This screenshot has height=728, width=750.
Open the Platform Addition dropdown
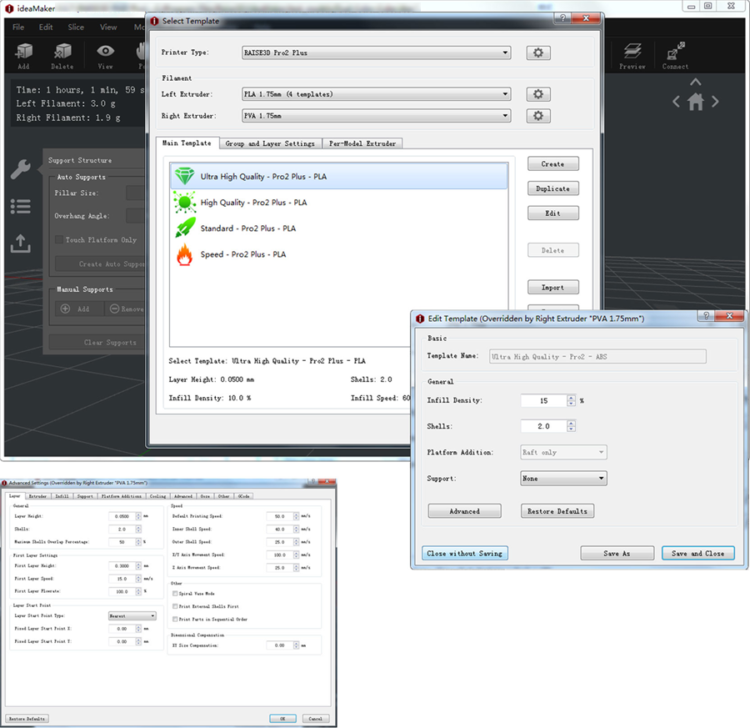563,452
